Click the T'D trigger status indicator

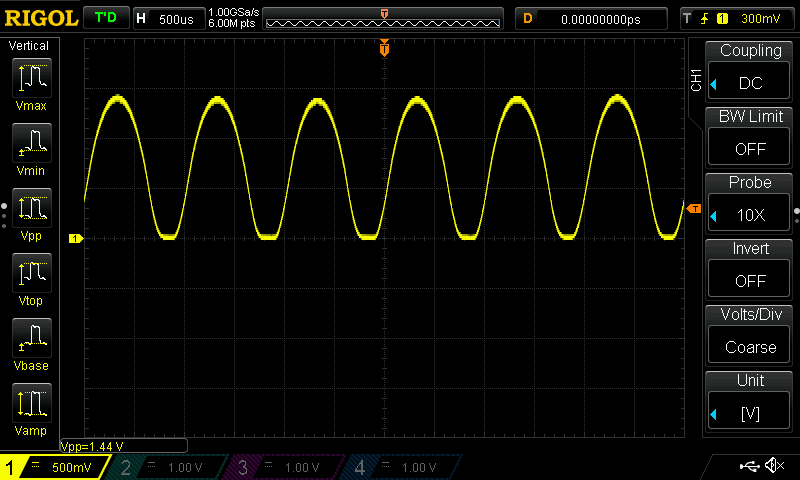(104, 18)
